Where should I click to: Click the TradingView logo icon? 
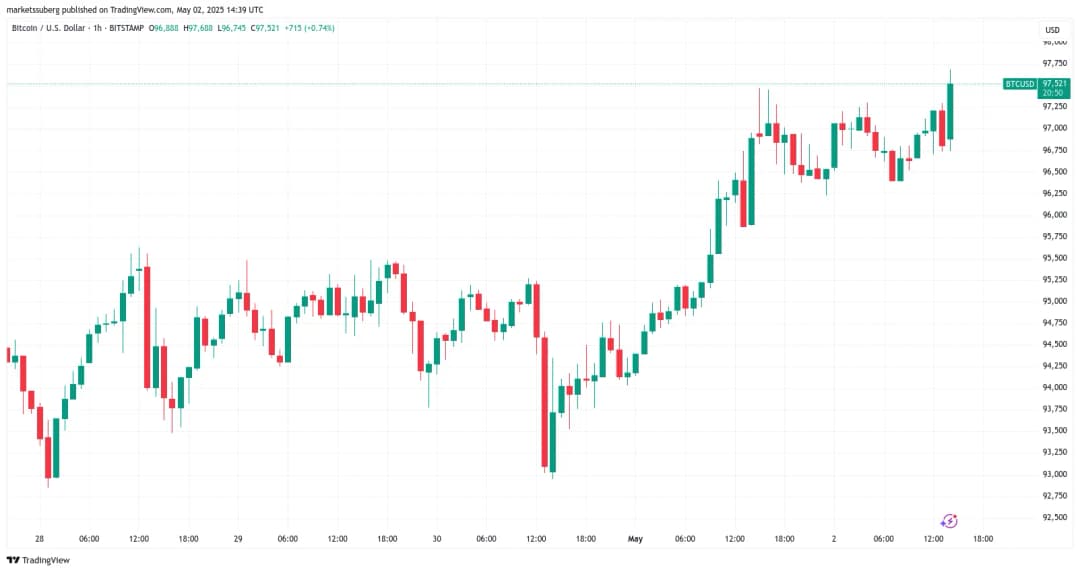(13, 560)
